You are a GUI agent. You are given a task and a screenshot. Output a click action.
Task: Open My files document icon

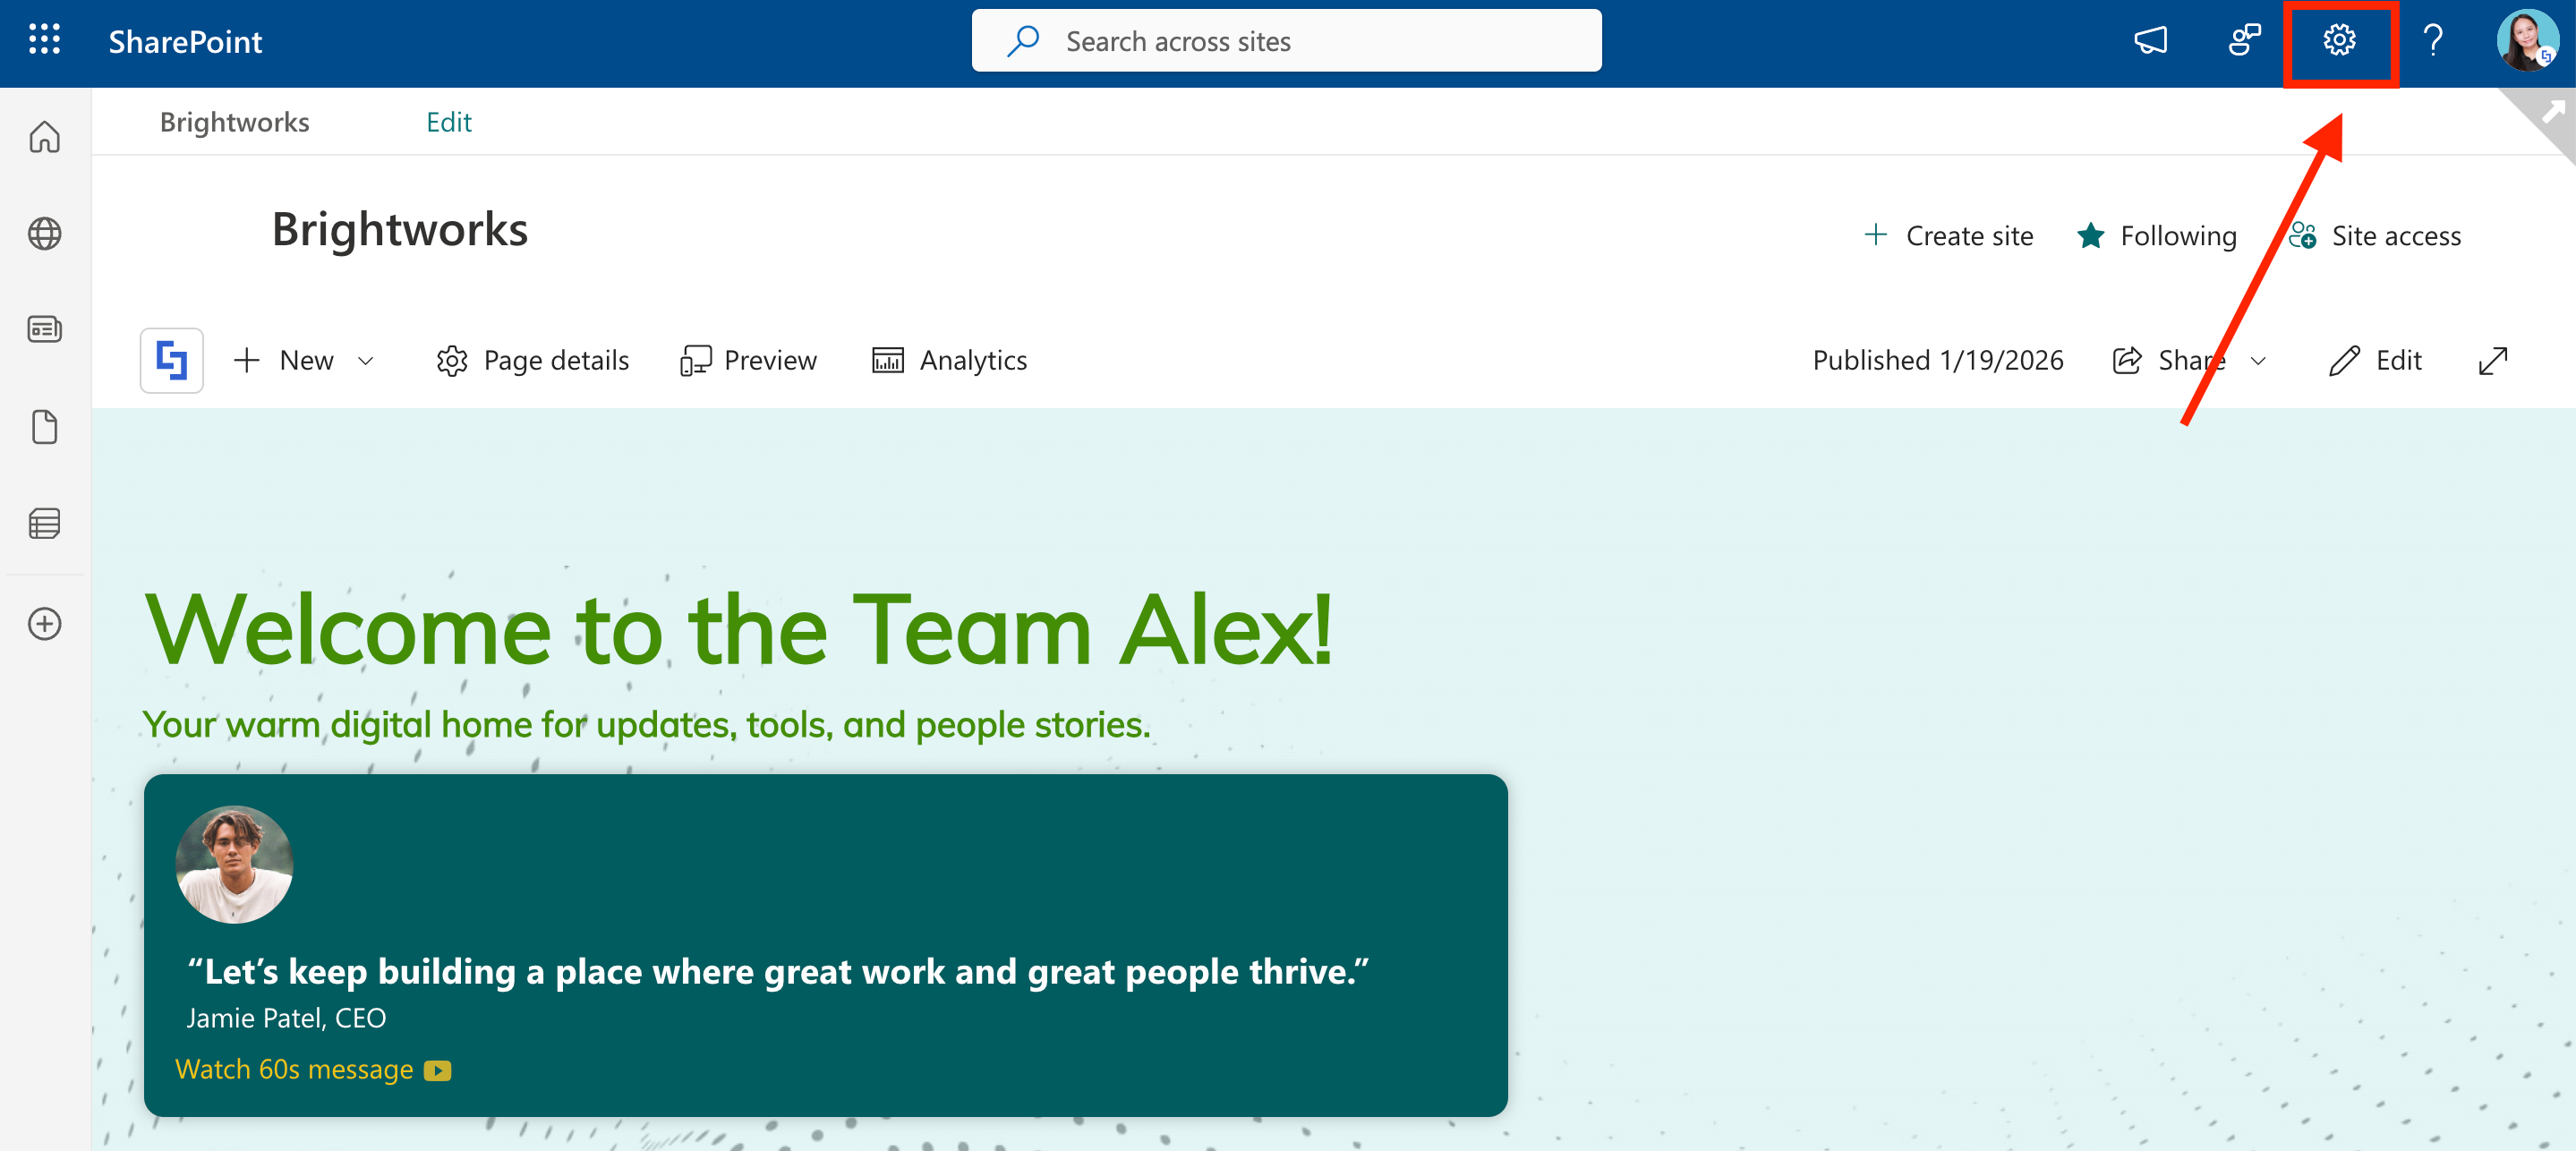coord(44,427)
